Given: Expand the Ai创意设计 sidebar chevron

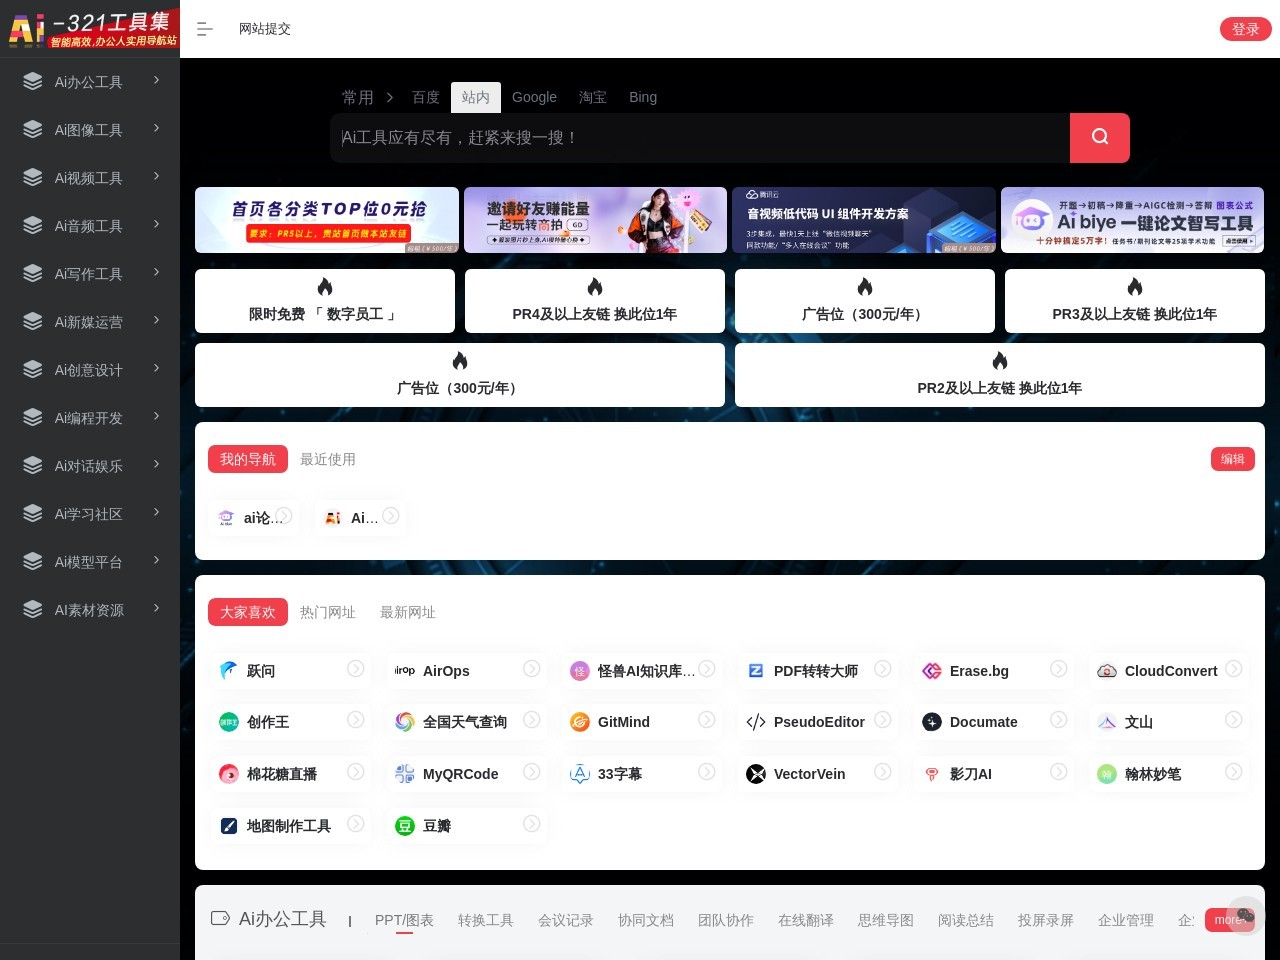Looking at the screenshot, I should point(157,368).
